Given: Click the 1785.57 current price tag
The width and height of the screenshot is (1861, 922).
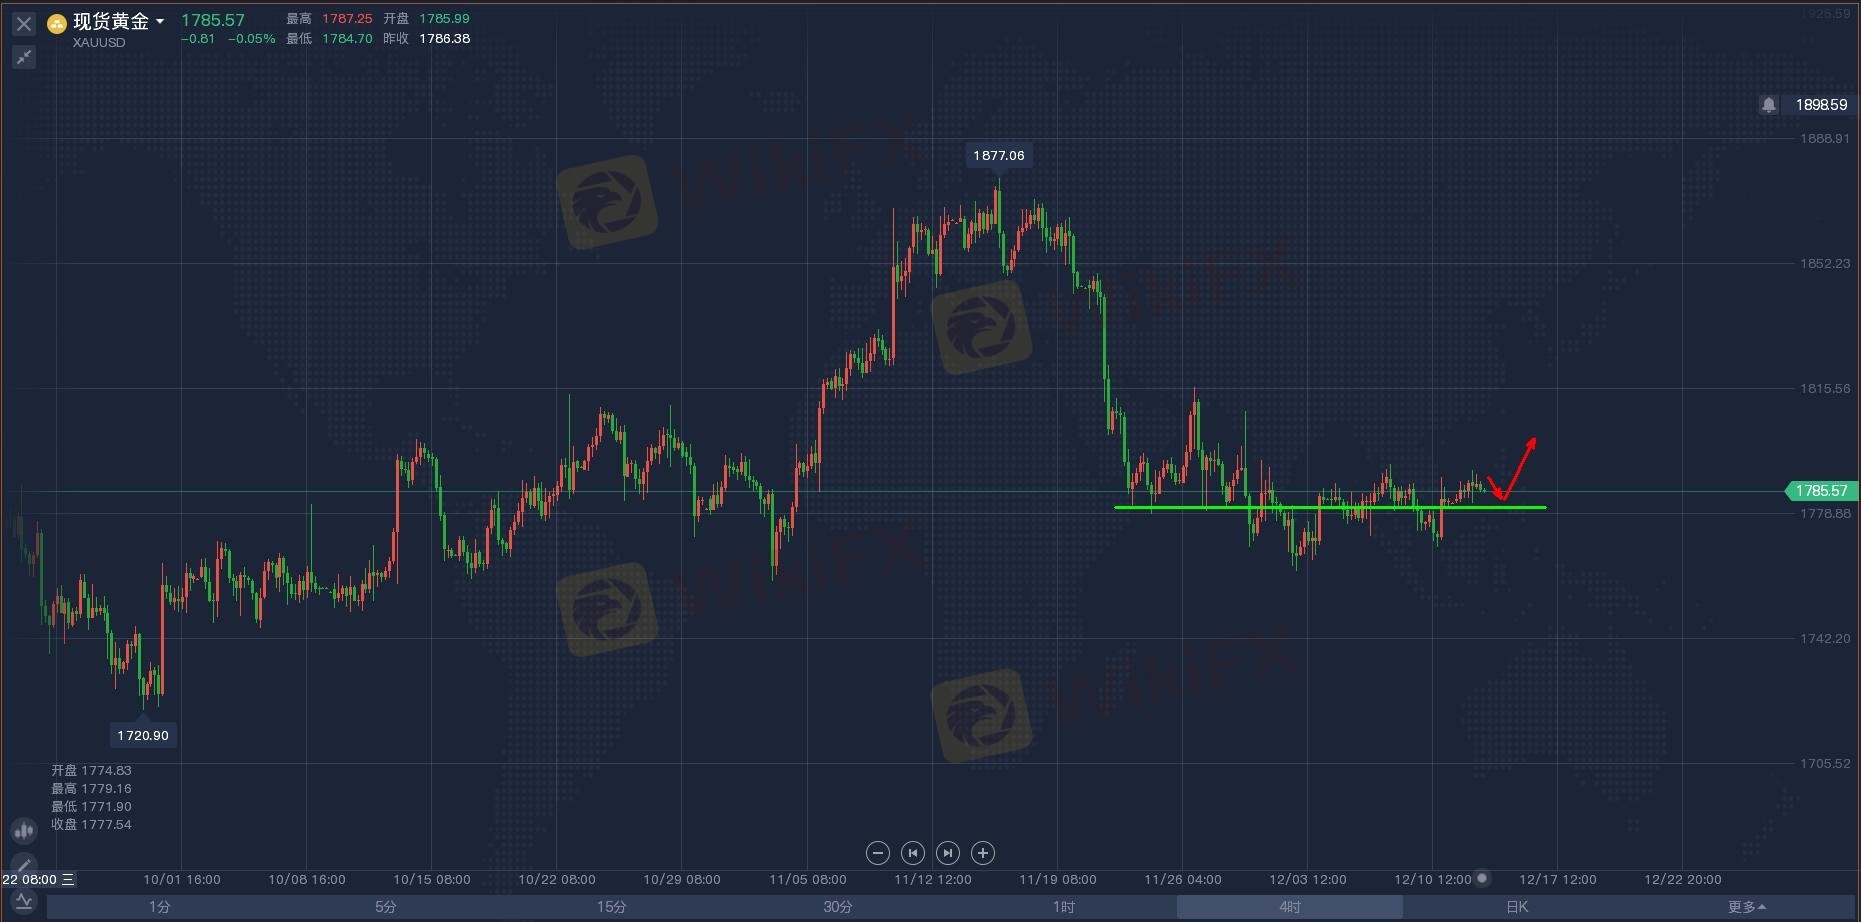Looking at the screenshot, I should tap(1820, 491).
